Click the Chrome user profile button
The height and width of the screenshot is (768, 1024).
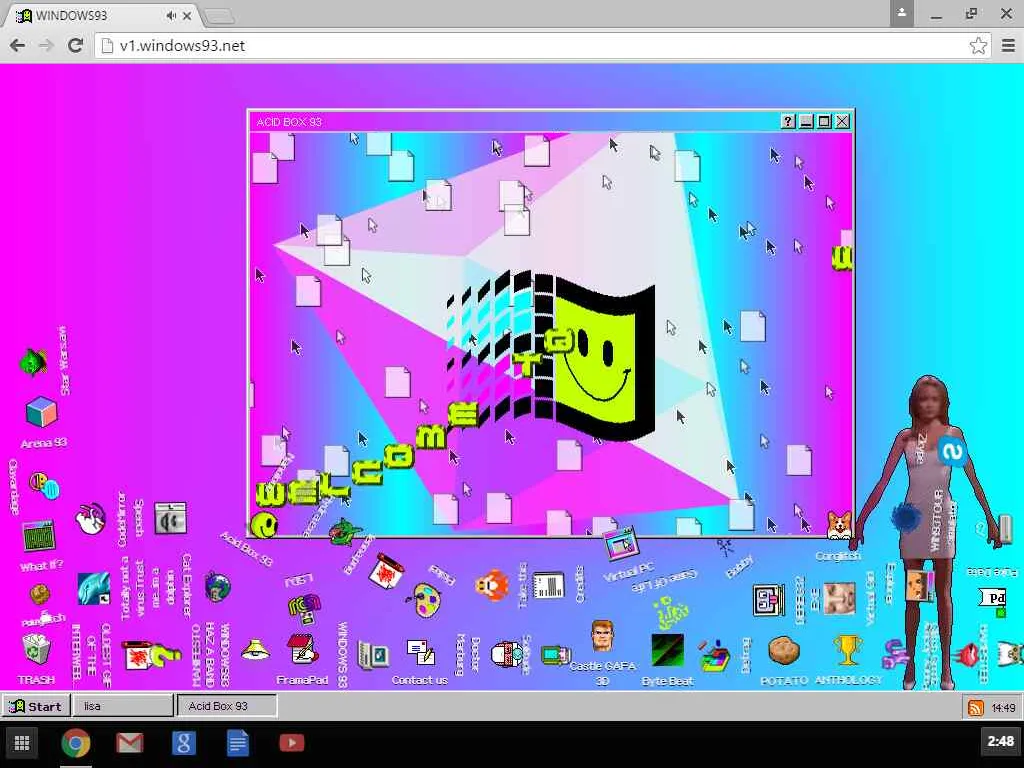pyautogui.click(x=901, y=13)
